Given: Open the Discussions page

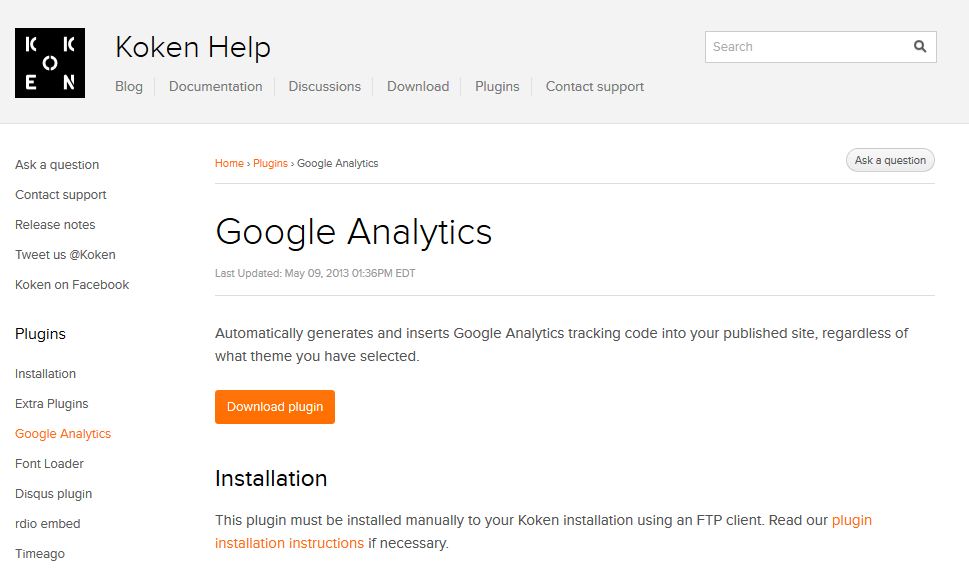Looking at the screenshot, I should pyautogui.click(x=325, y=87).
